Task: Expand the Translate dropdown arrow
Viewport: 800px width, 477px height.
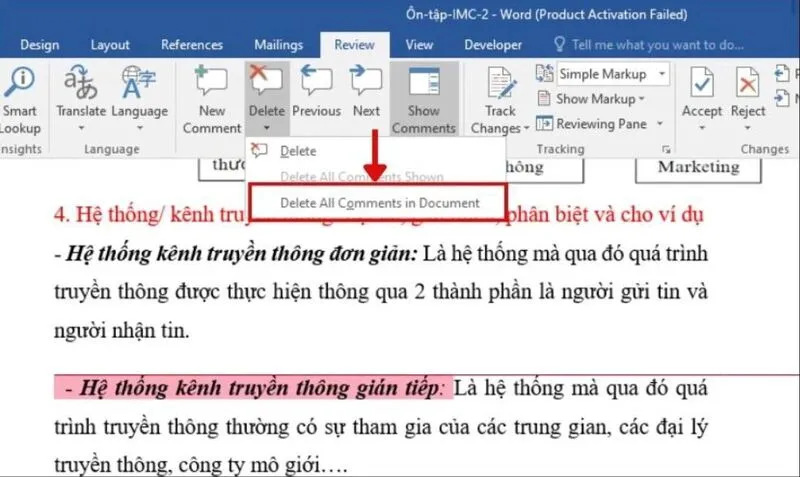Action: tap(81, 128)
